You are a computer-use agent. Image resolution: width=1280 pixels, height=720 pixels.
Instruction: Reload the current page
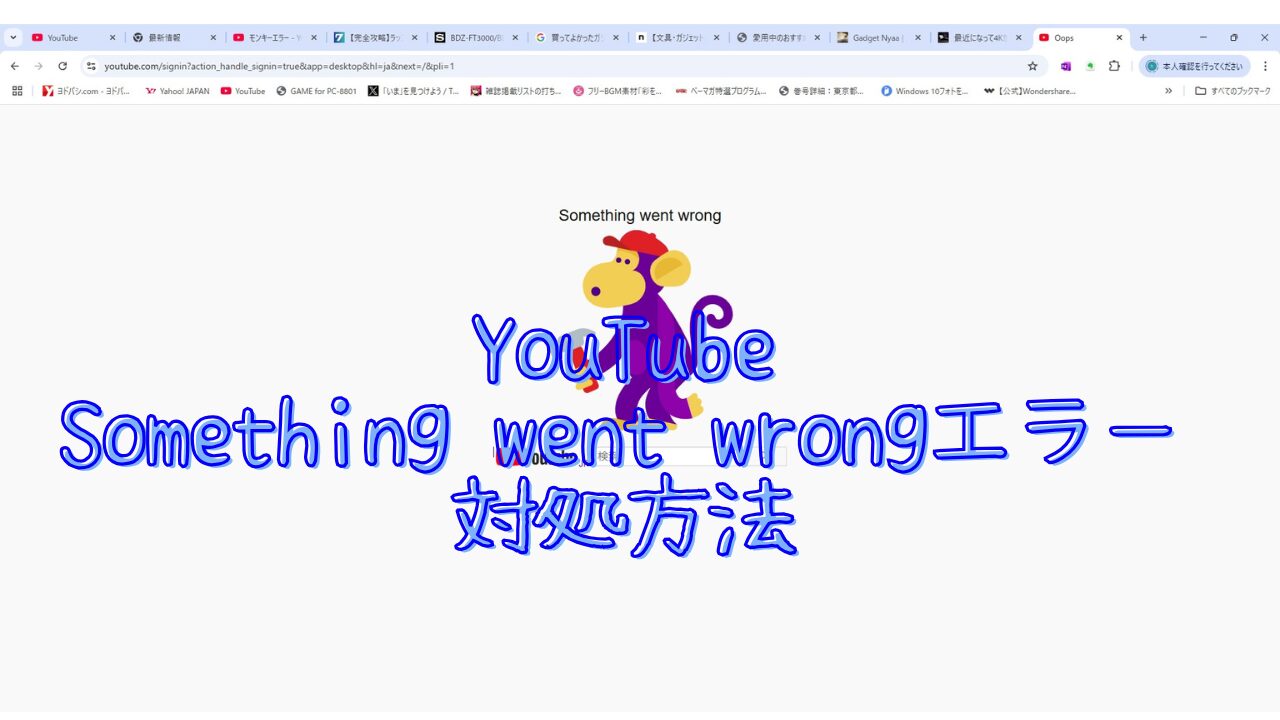pos(62,66)
